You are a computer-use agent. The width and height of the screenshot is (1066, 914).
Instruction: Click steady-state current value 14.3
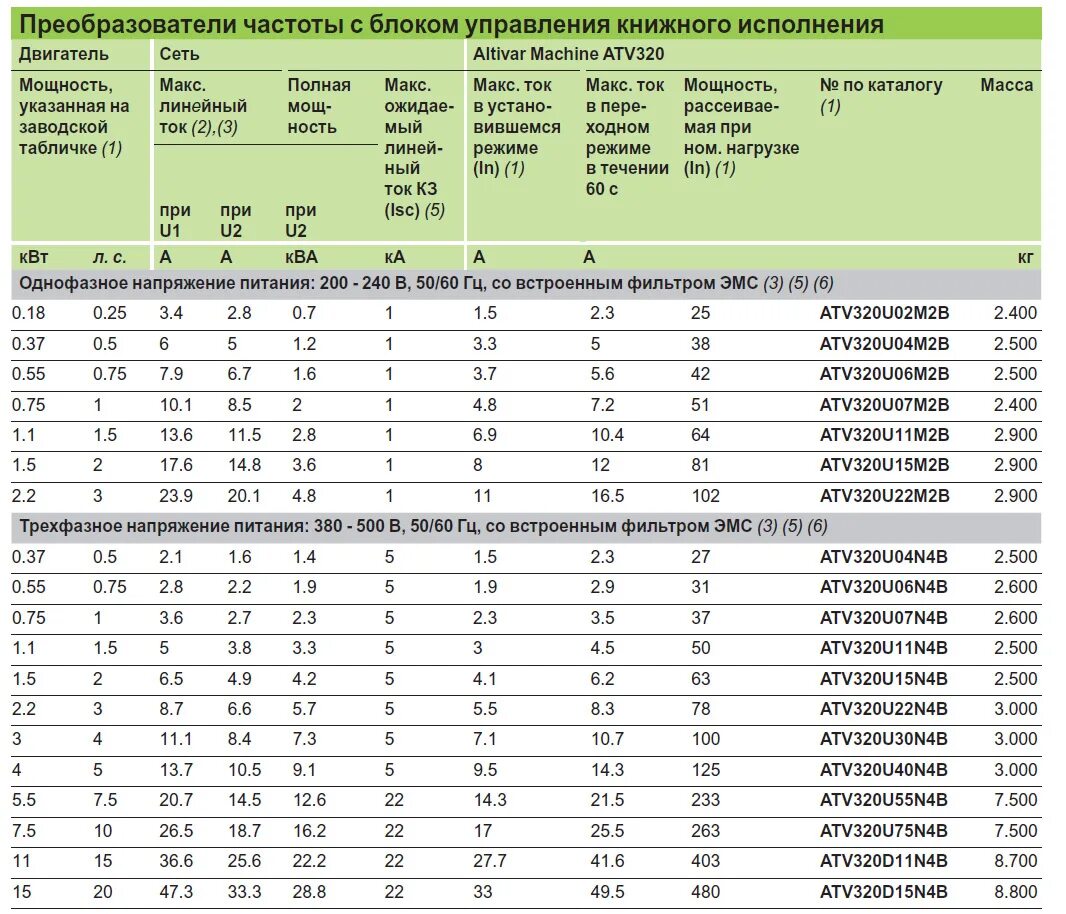coord(490,800)
